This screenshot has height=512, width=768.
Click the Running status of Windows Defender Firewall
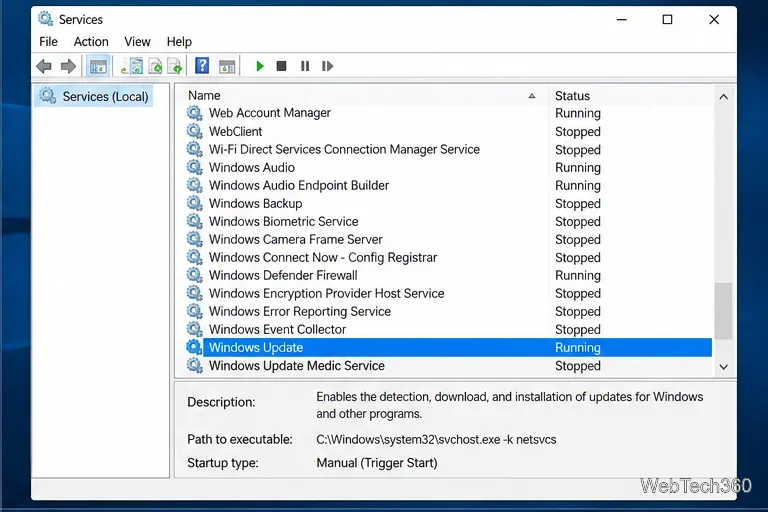point(577,275)
